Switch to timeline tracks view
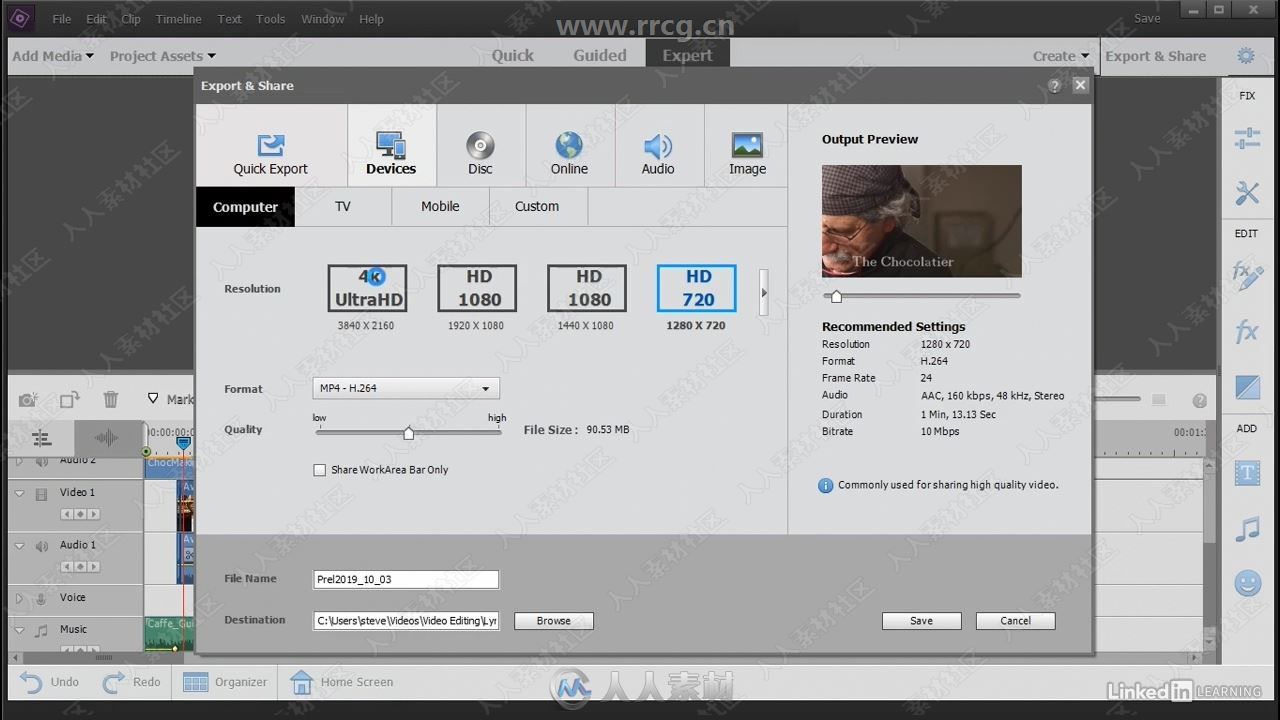The height and width of the screenshot is (720, 1280). click(x=41, y=438)
